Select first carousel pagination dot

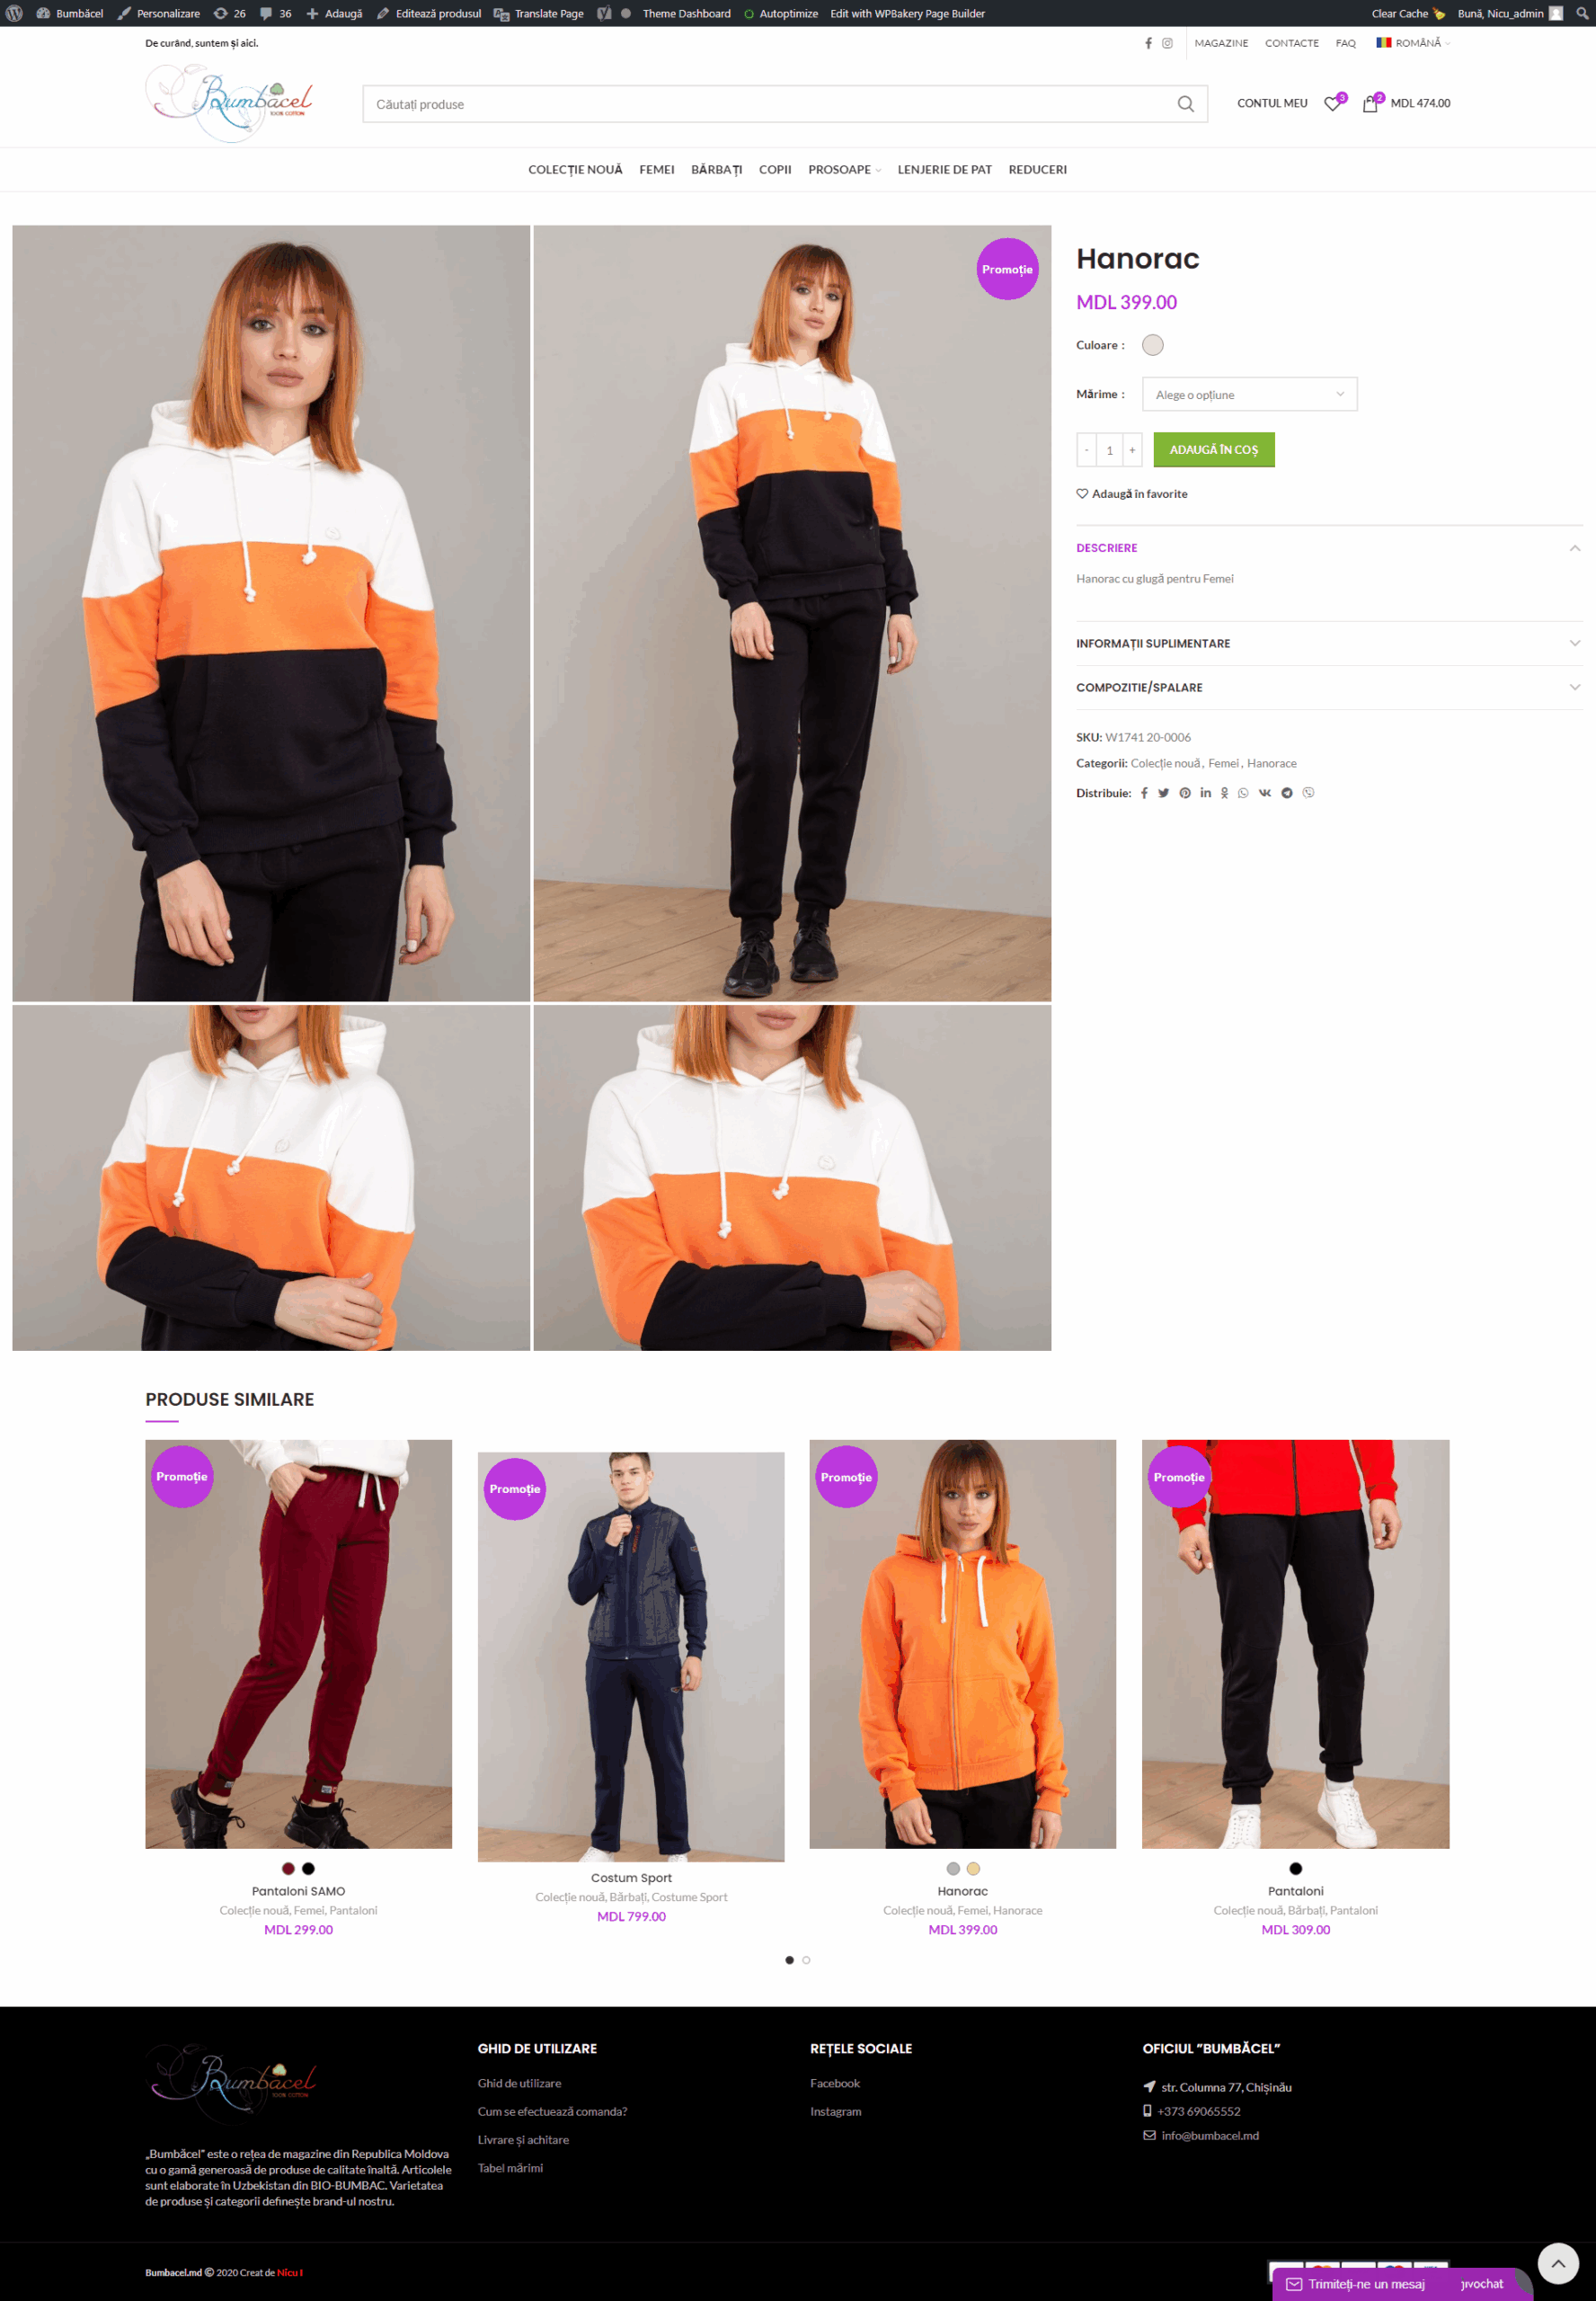789,1960
